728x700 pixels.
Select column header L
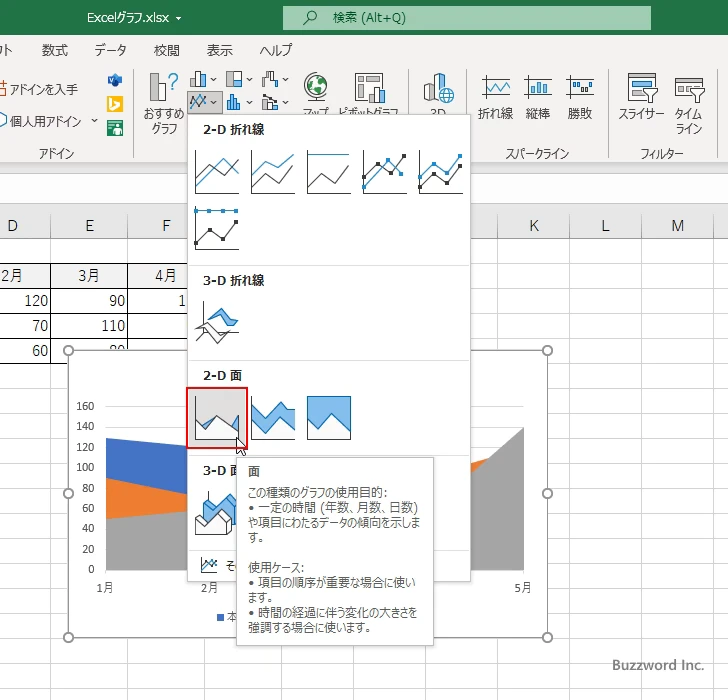click(x=605, y=226)
